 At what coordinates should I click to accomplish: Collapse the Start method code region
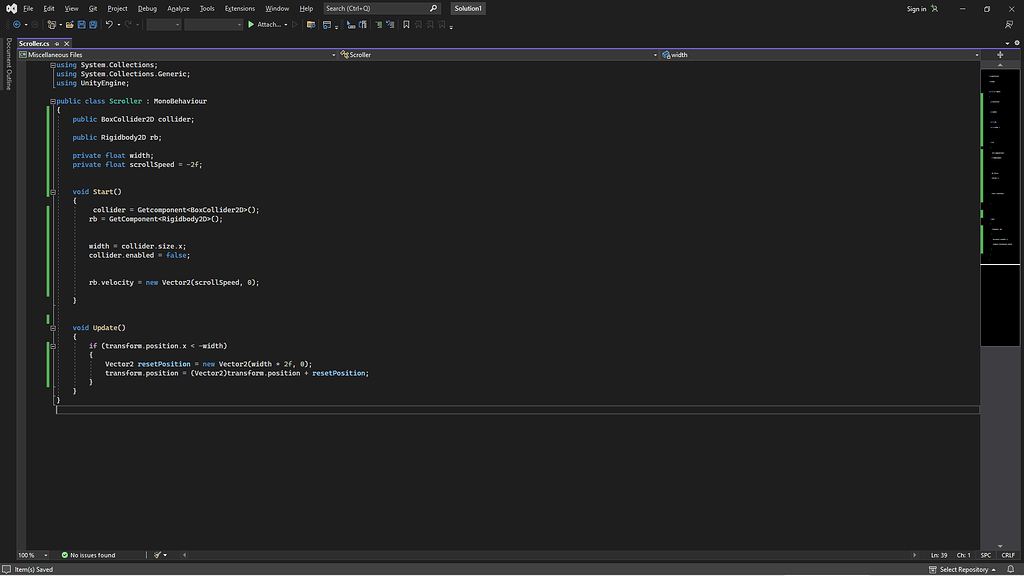(x=51, y=191)
